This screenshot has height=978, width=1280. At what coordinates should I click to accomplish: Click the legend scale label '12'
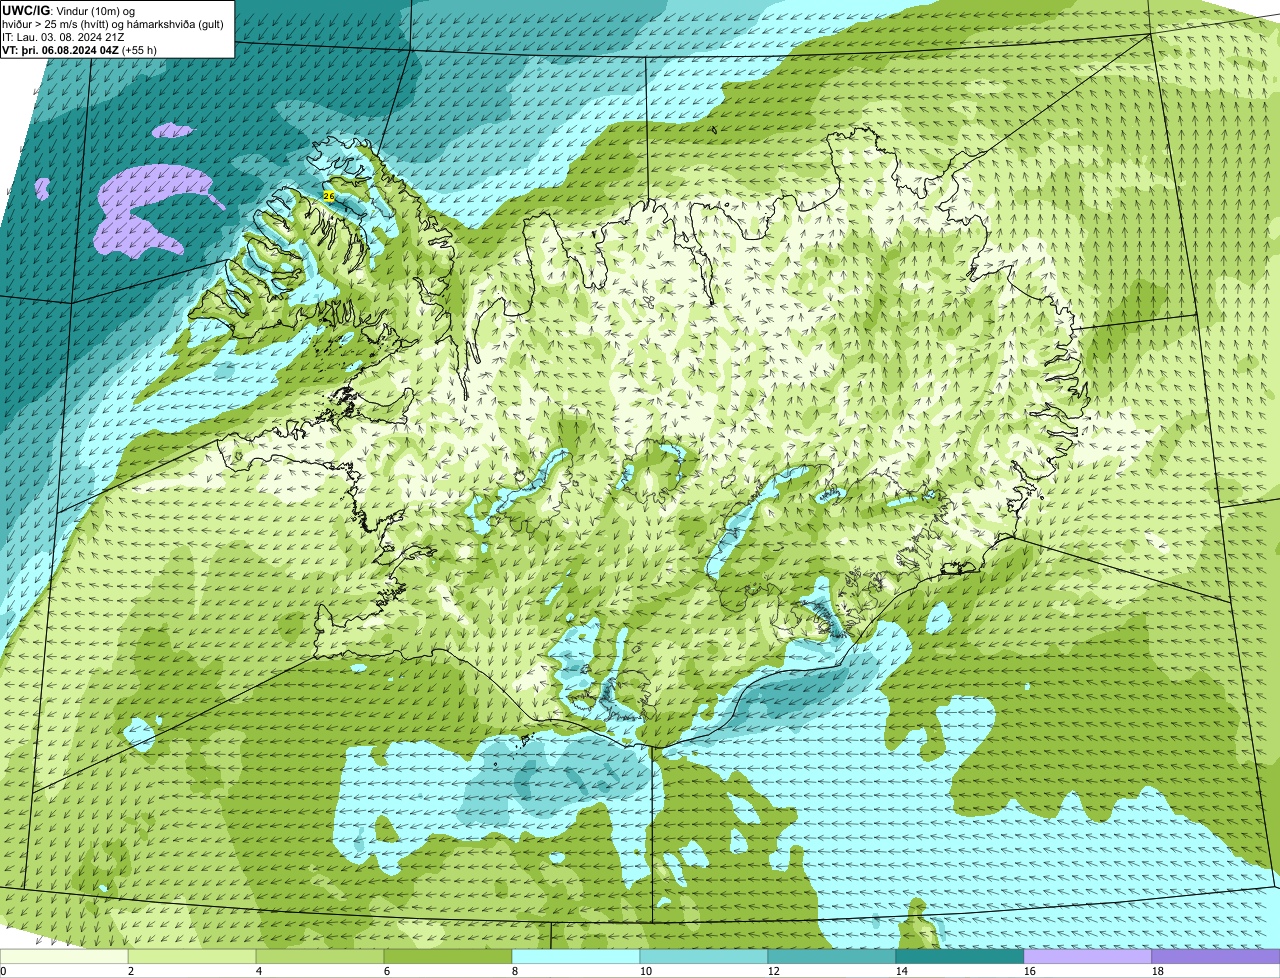[x=774, y=971]
